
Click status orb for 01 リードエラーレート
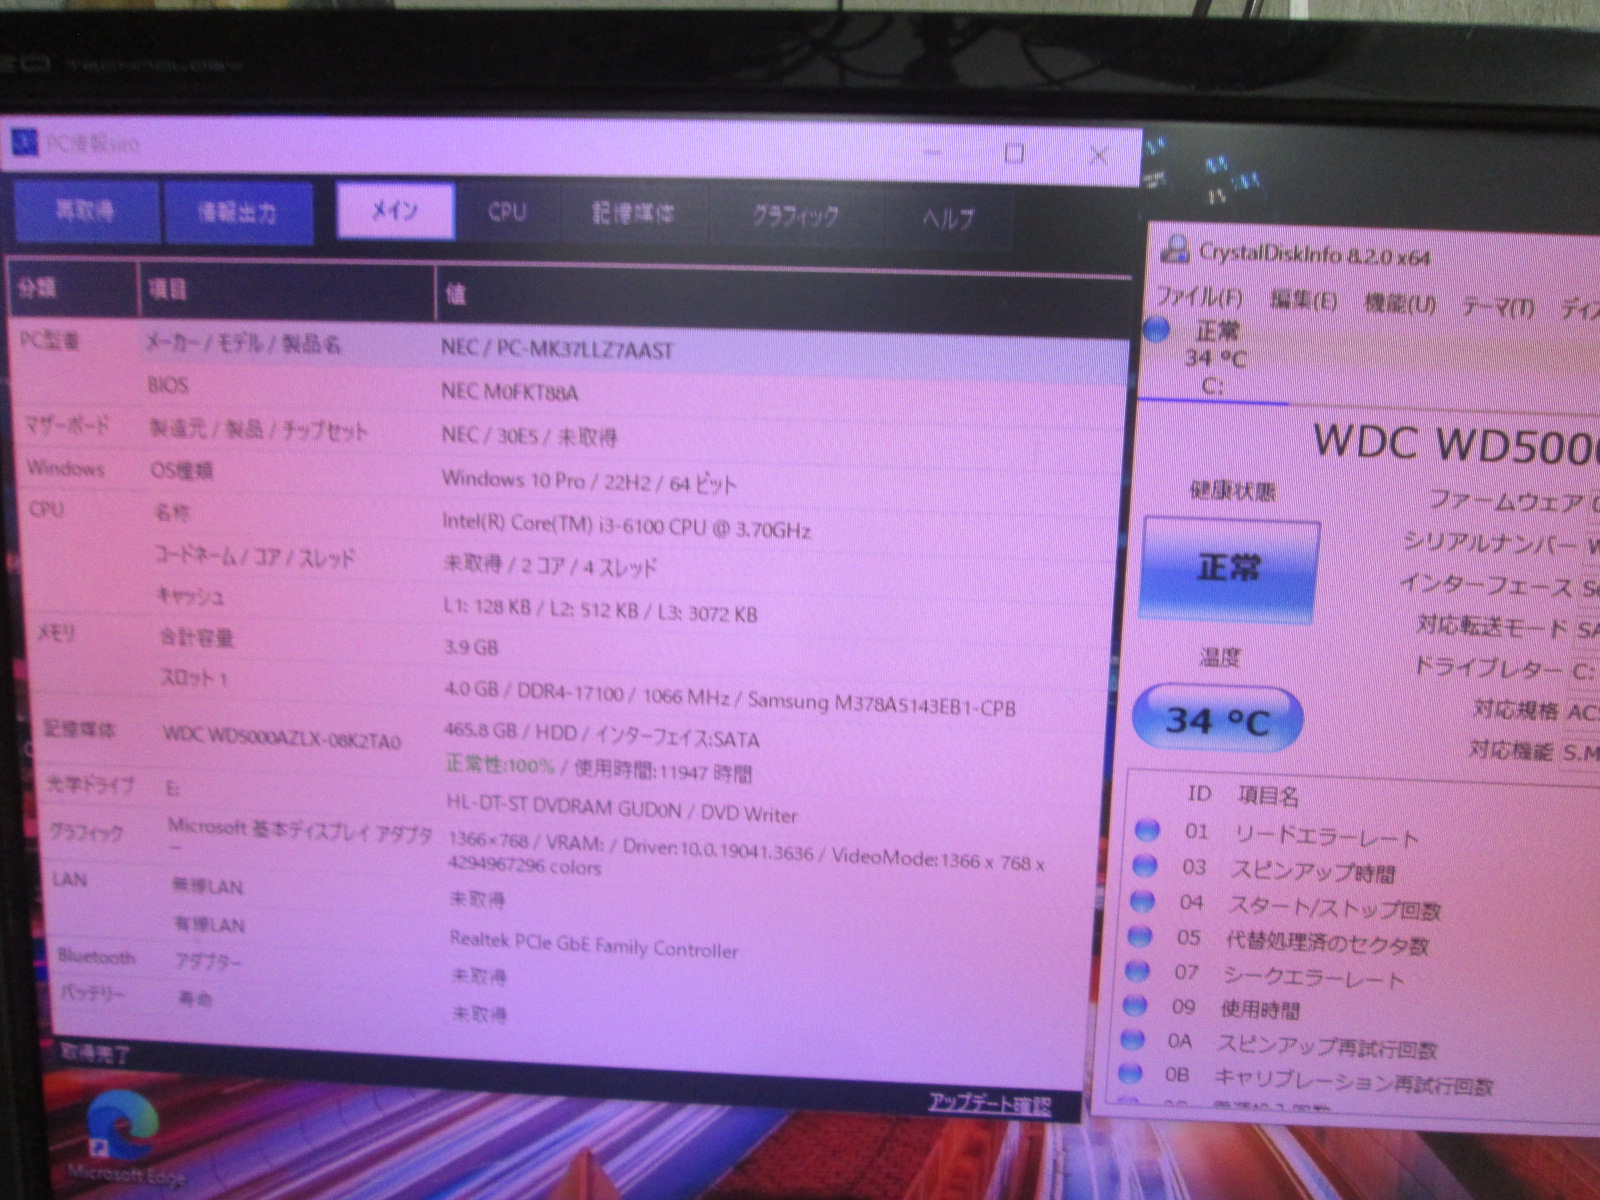[1147, 830]
